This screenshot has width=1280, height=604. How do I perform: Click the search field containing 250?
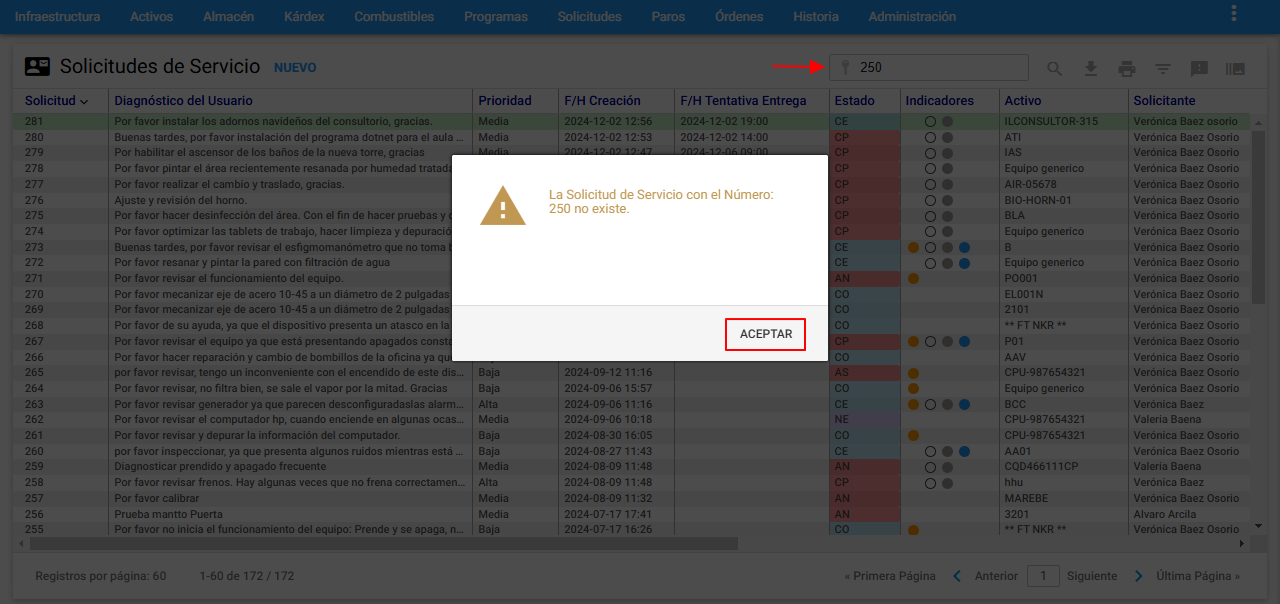[x=929, y=68]
